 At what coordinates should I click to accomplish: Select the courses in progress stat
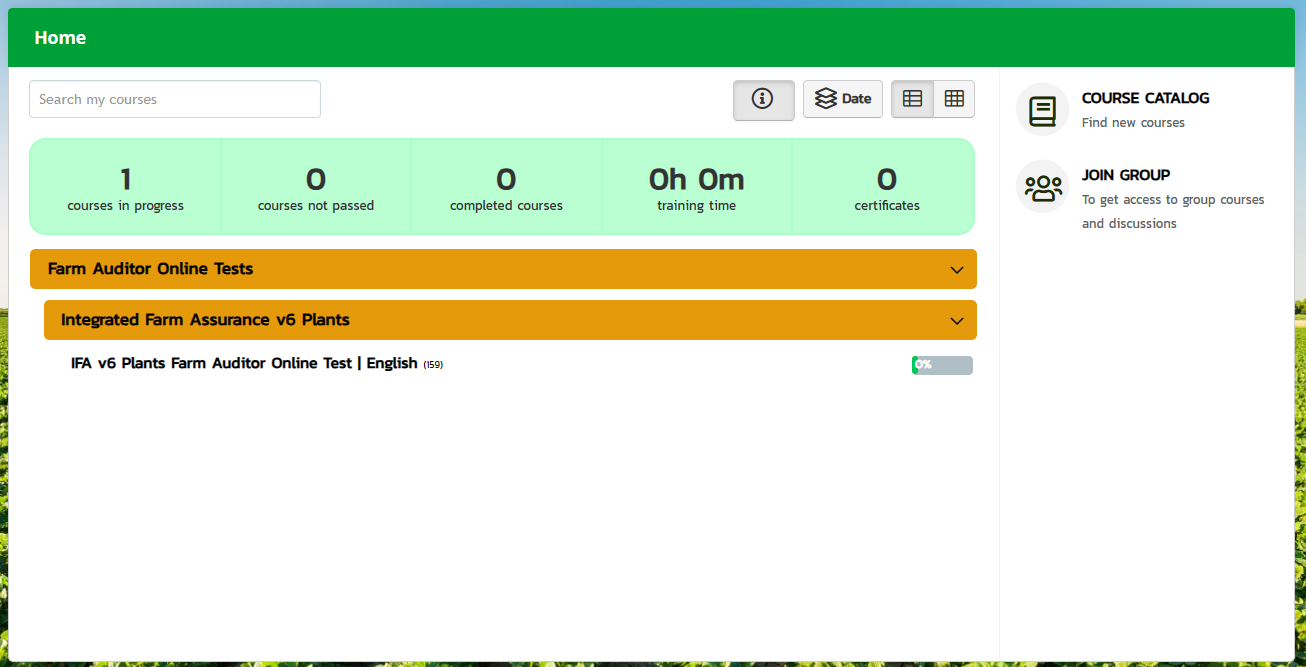click(126, 187)
